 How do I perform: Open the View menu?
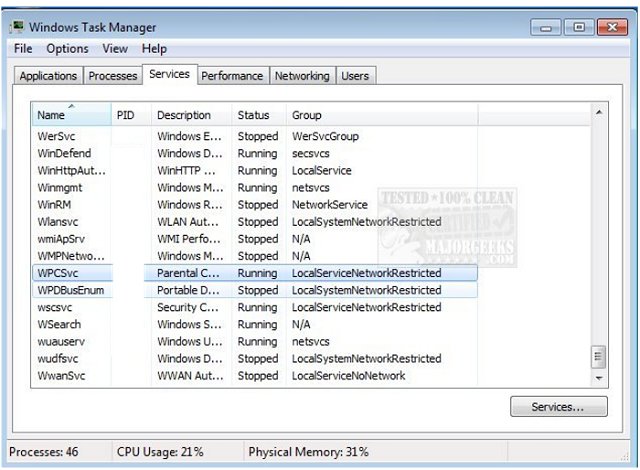click(115, 49)
